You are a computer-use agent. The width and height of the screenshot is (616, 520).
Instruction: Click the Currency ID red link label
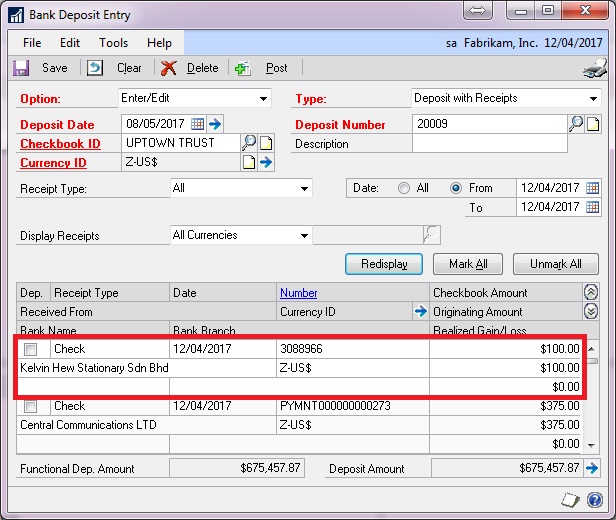53,163
